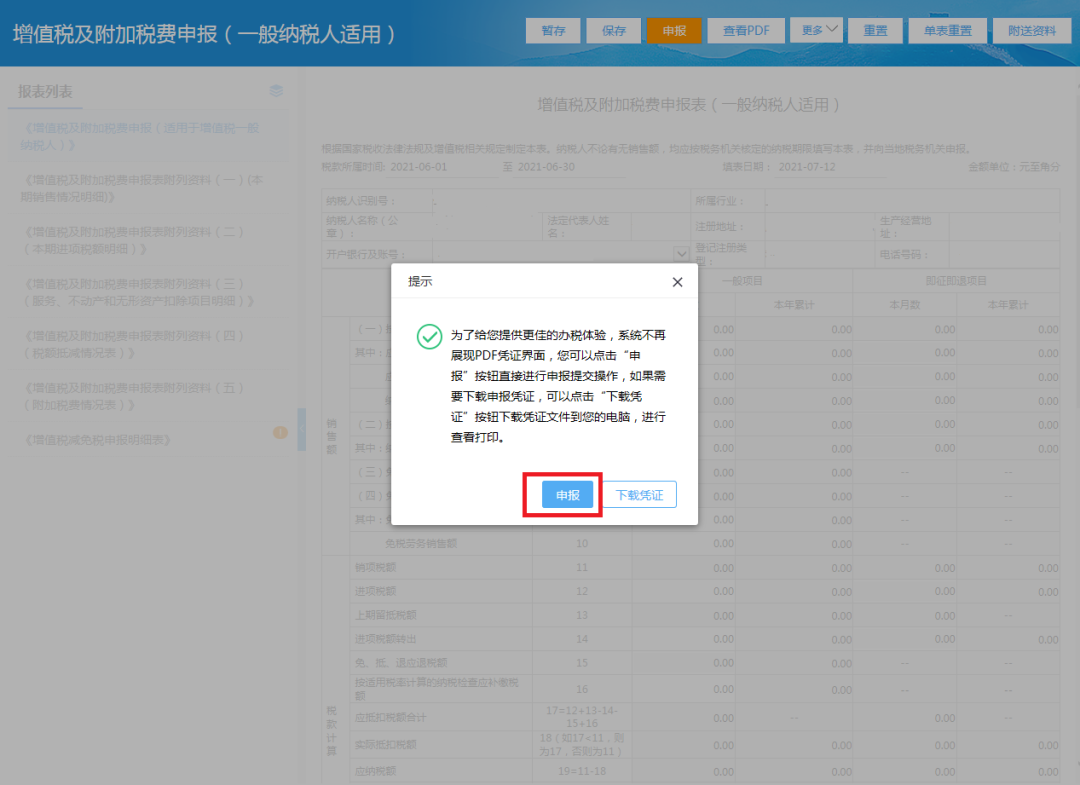Click the layers icon beside 报表列表
This screenshot has width=1080, height=785.
point(276,90)
